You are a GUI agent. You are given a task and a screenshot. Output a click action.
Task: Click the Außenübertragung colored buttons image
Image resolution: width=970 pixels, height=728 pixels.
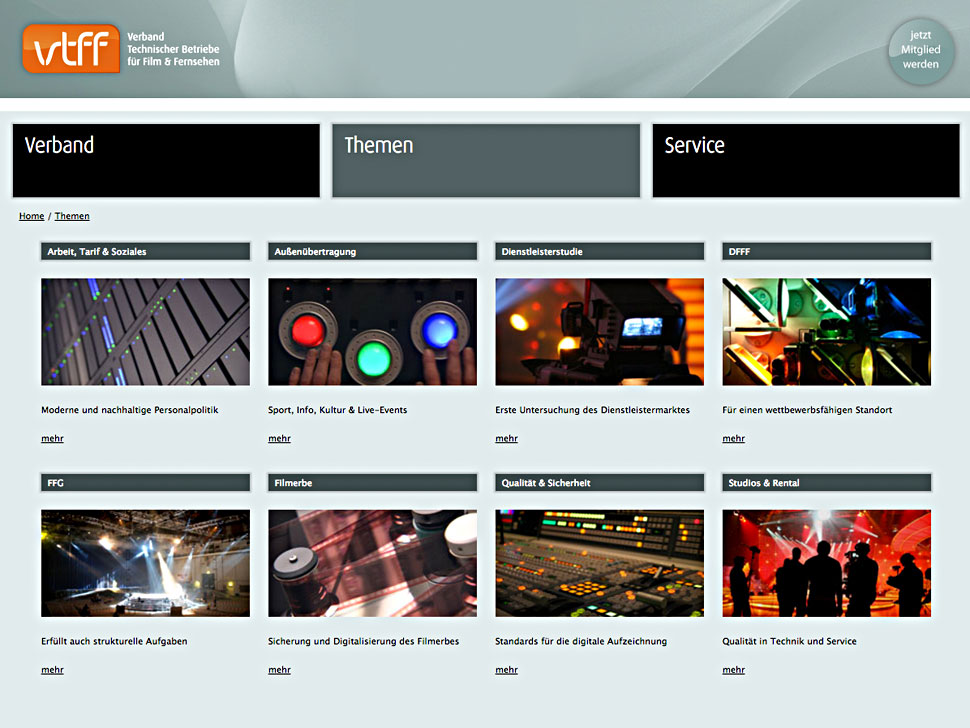tap(372, 332)
